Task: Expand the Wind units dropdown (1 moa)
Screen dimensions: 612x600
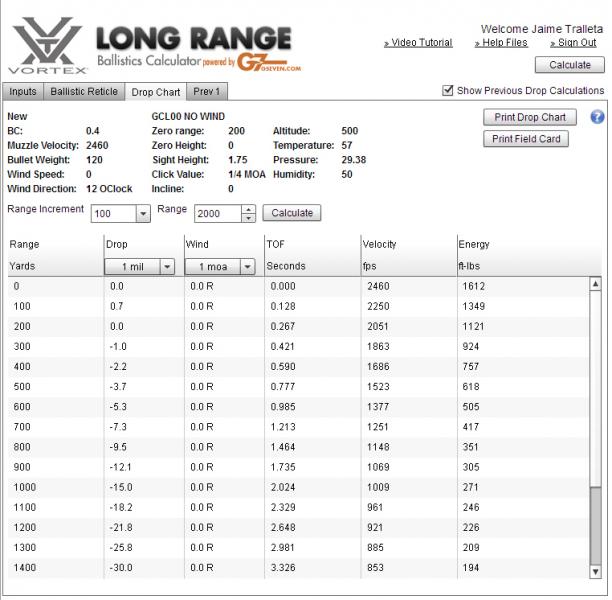Action: 246,267
